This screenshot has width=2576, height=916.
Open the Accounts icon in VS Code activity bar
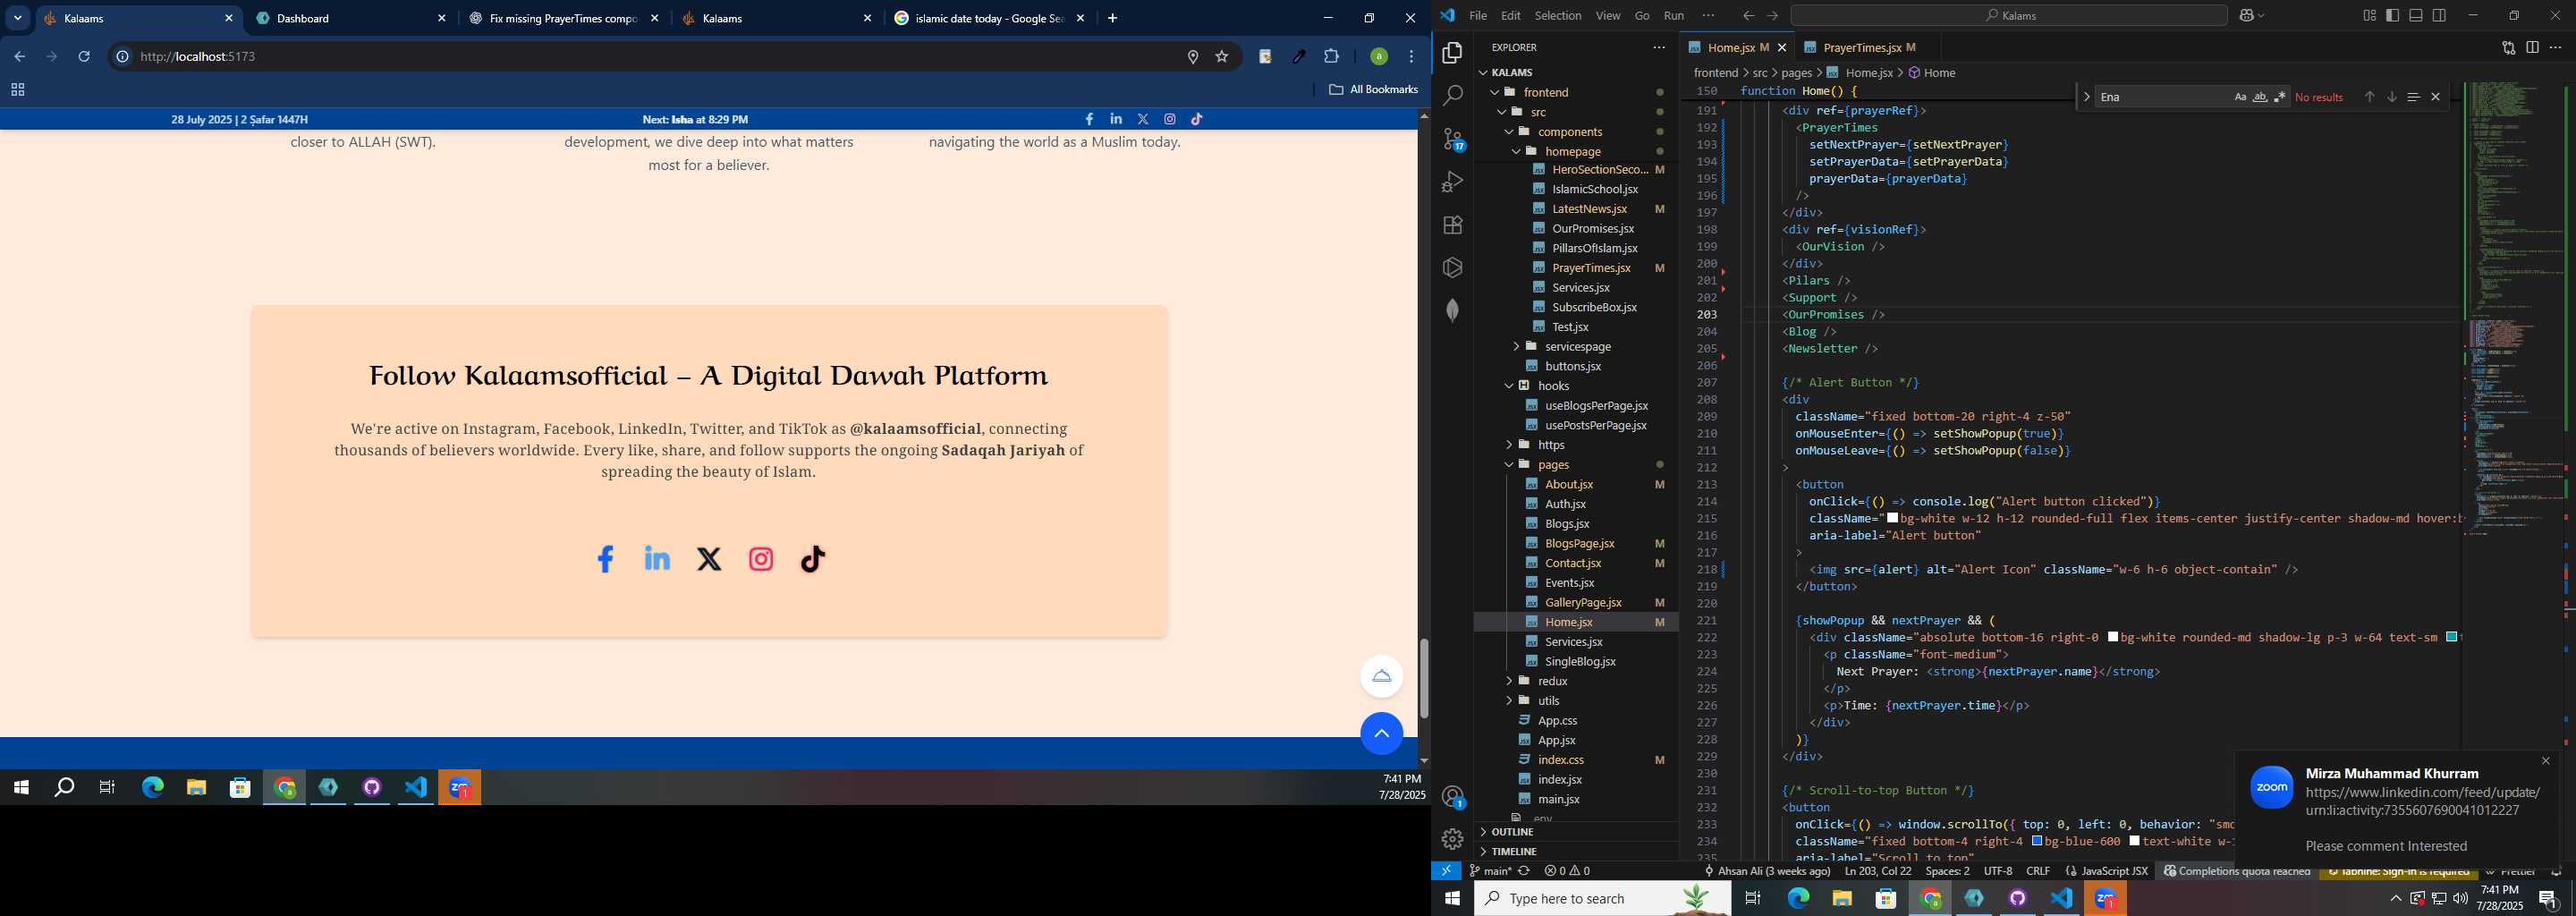click(1453, 797)
